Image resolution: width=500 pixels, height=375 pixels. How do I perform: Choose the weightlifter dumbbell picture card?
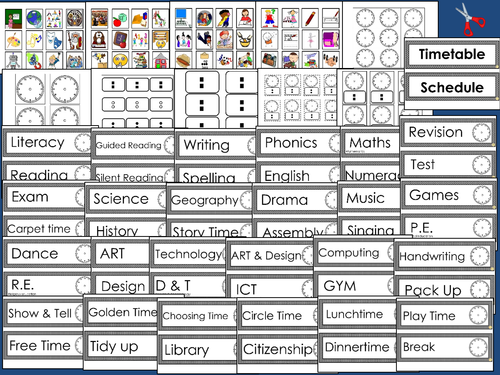click(x=331, y=60)
